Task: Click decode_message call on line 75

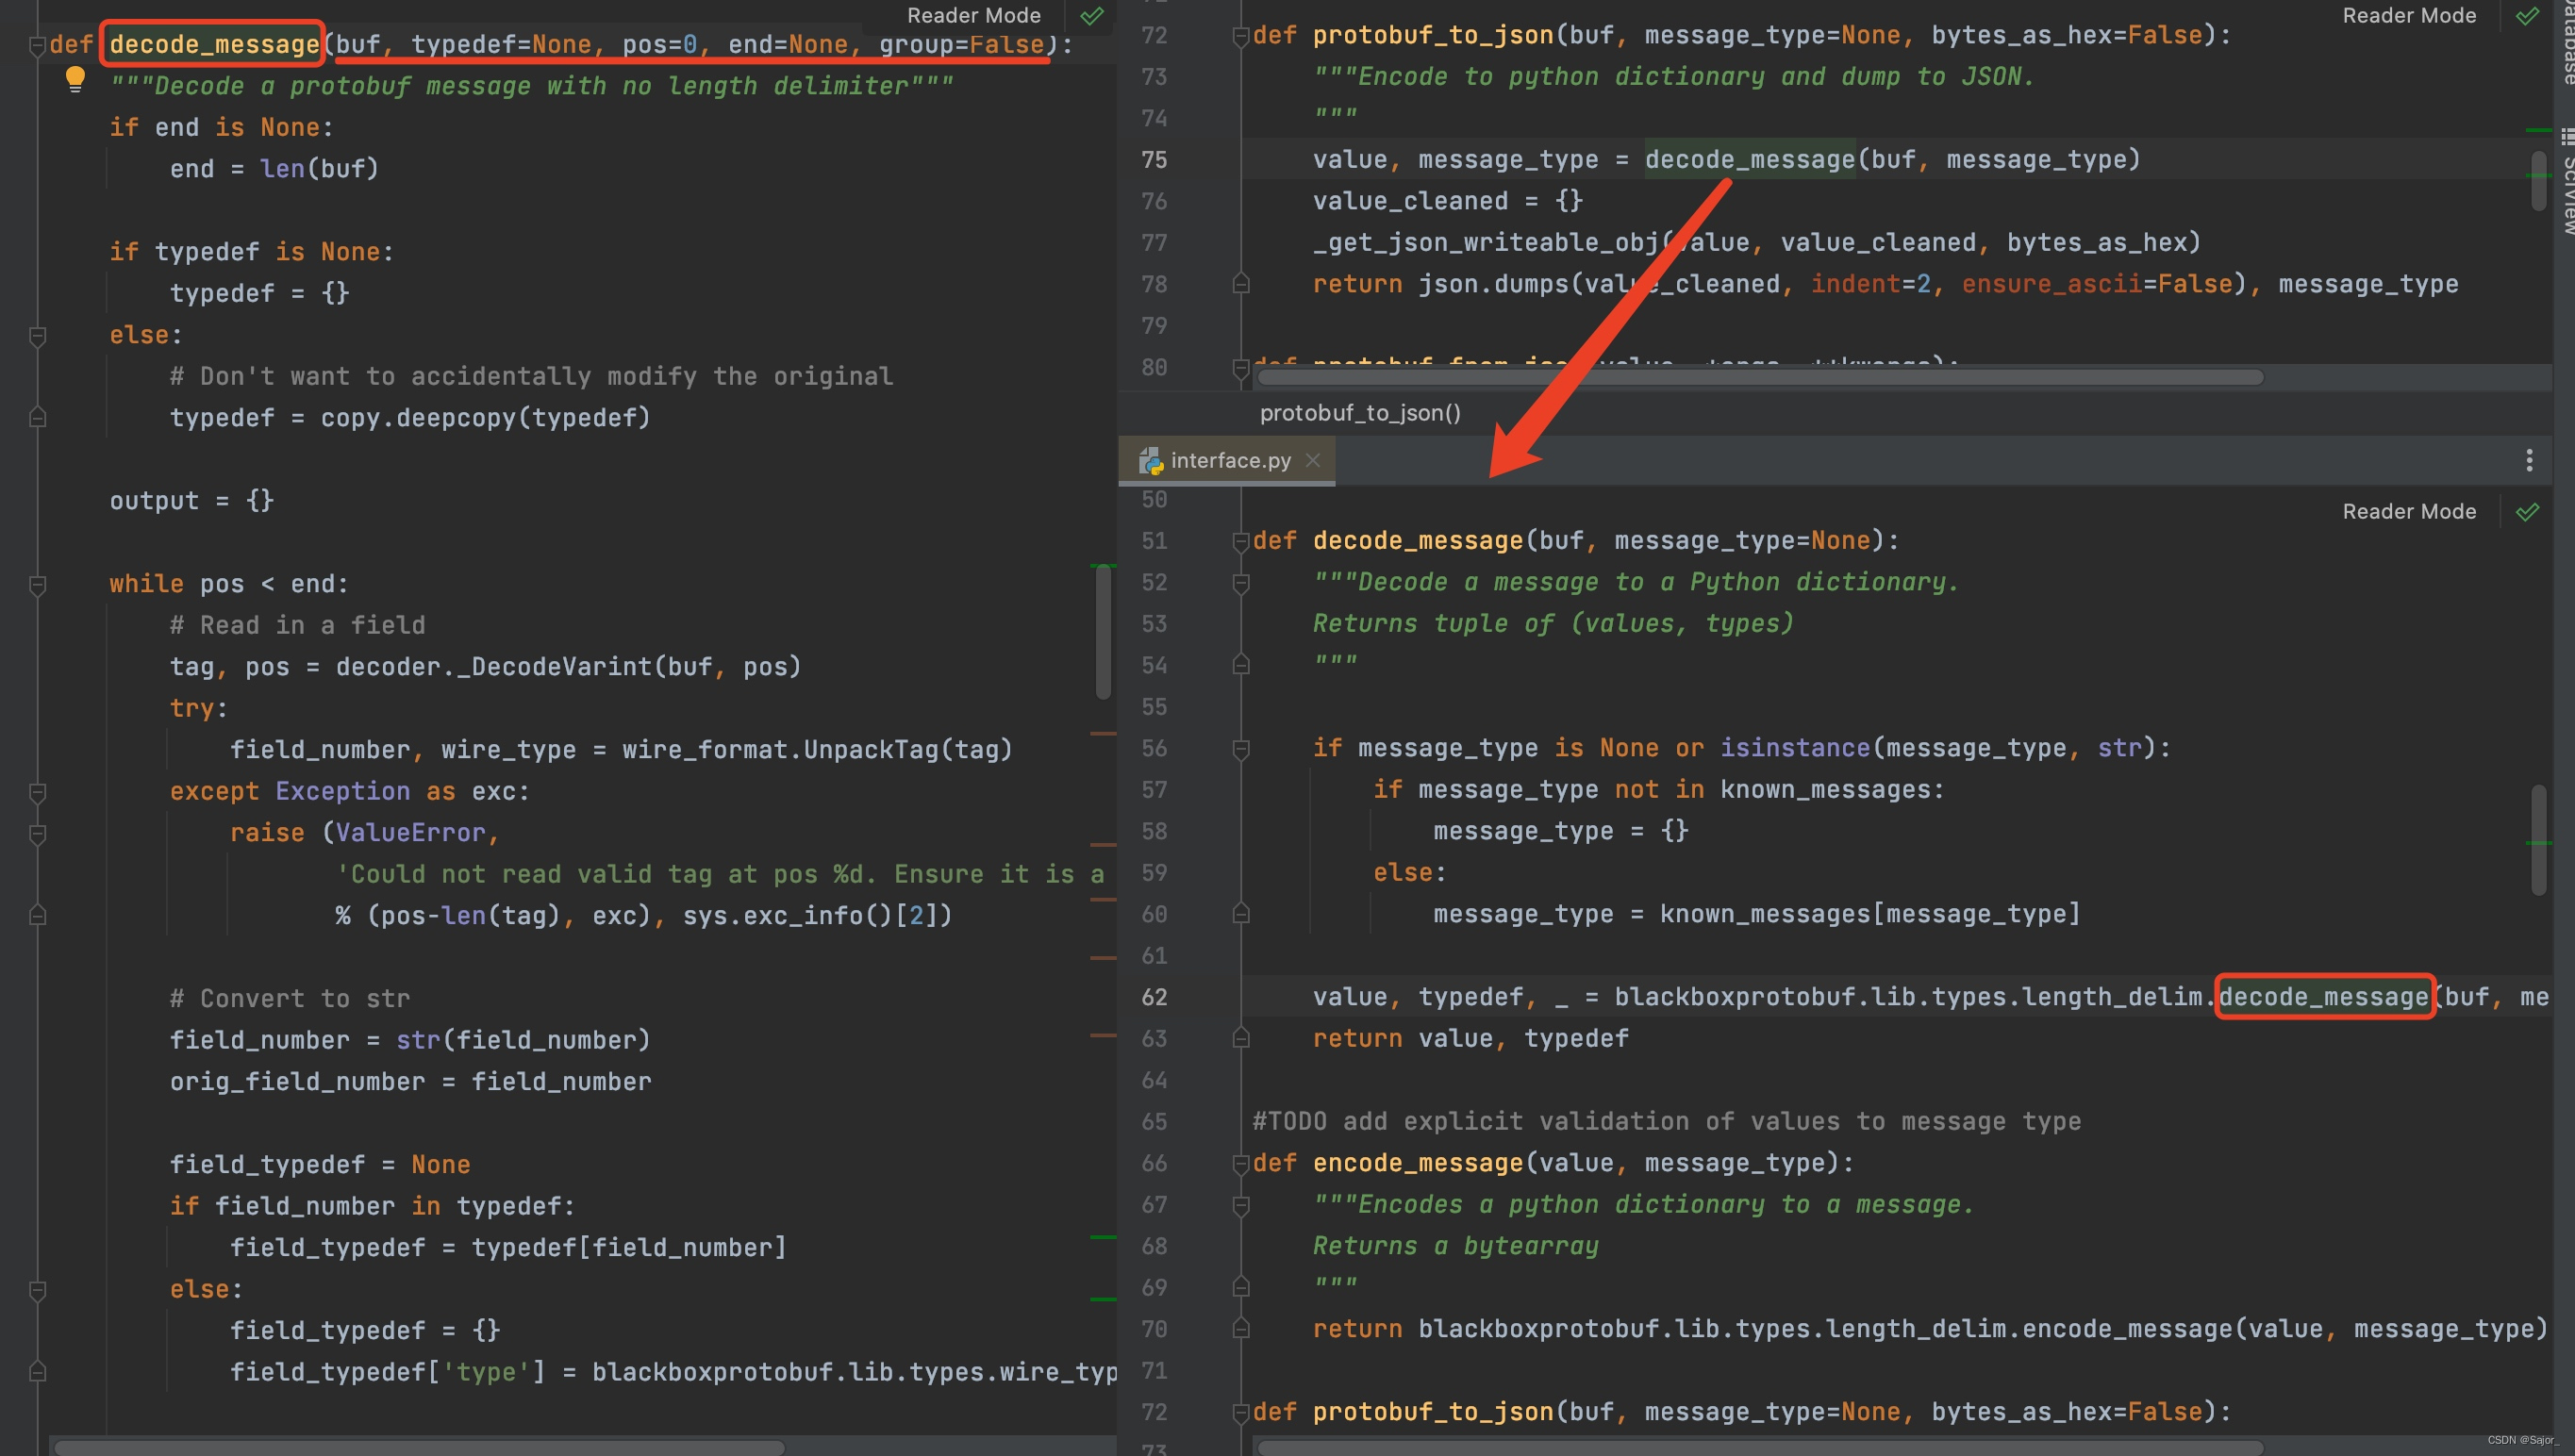Action: 1750,160
